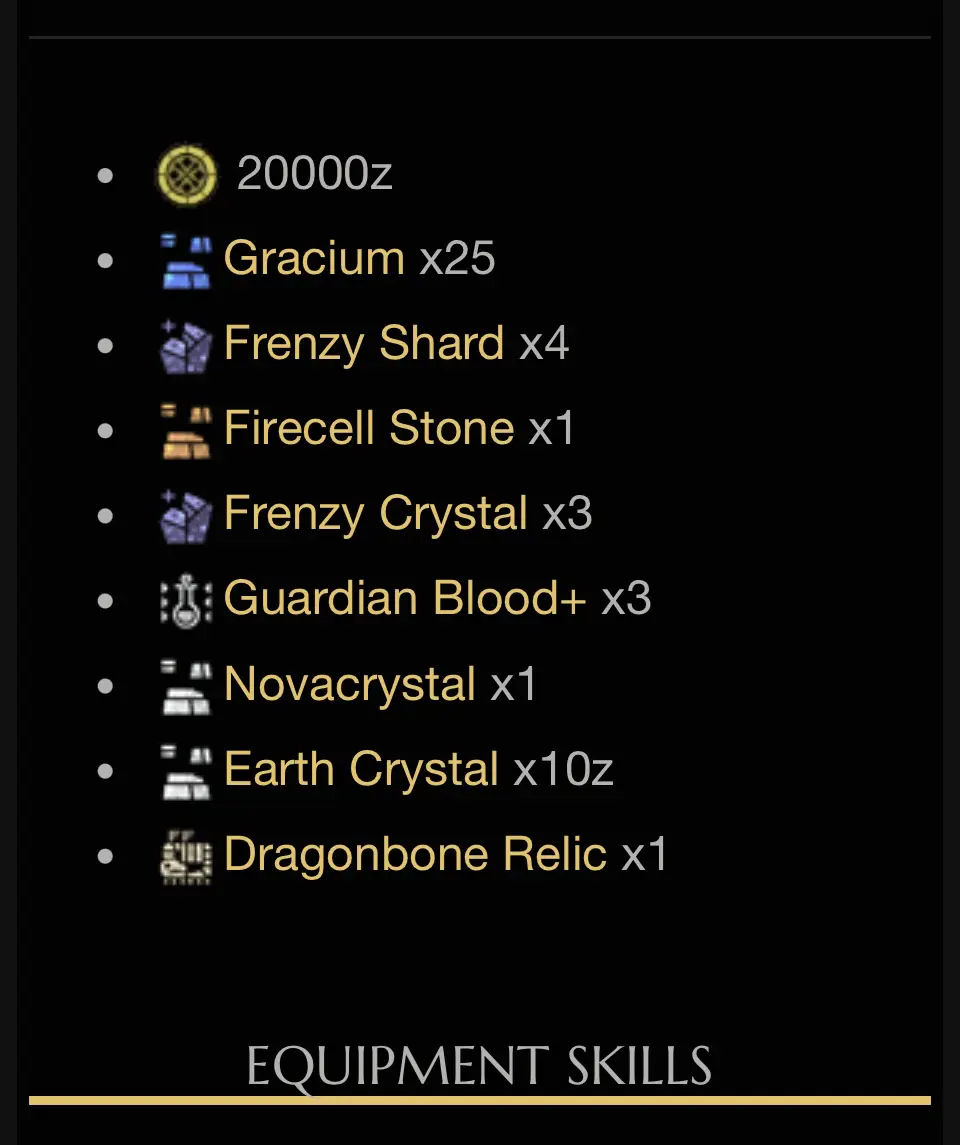The image size is (960, 1145).
Task: Follow the Earth Crystal link
Action: (361, 769)
